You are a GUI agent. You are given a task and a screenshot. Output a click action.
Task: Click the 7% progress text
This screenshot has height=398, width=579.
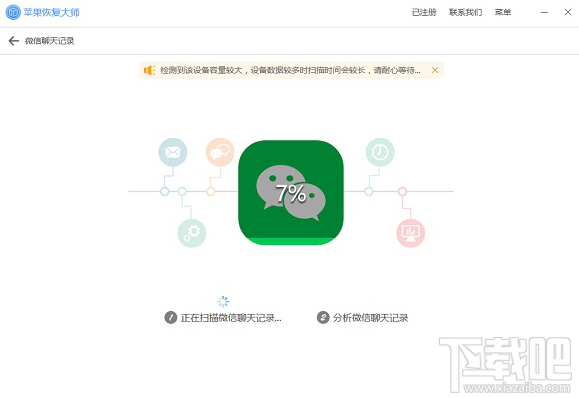click(291, 193)
